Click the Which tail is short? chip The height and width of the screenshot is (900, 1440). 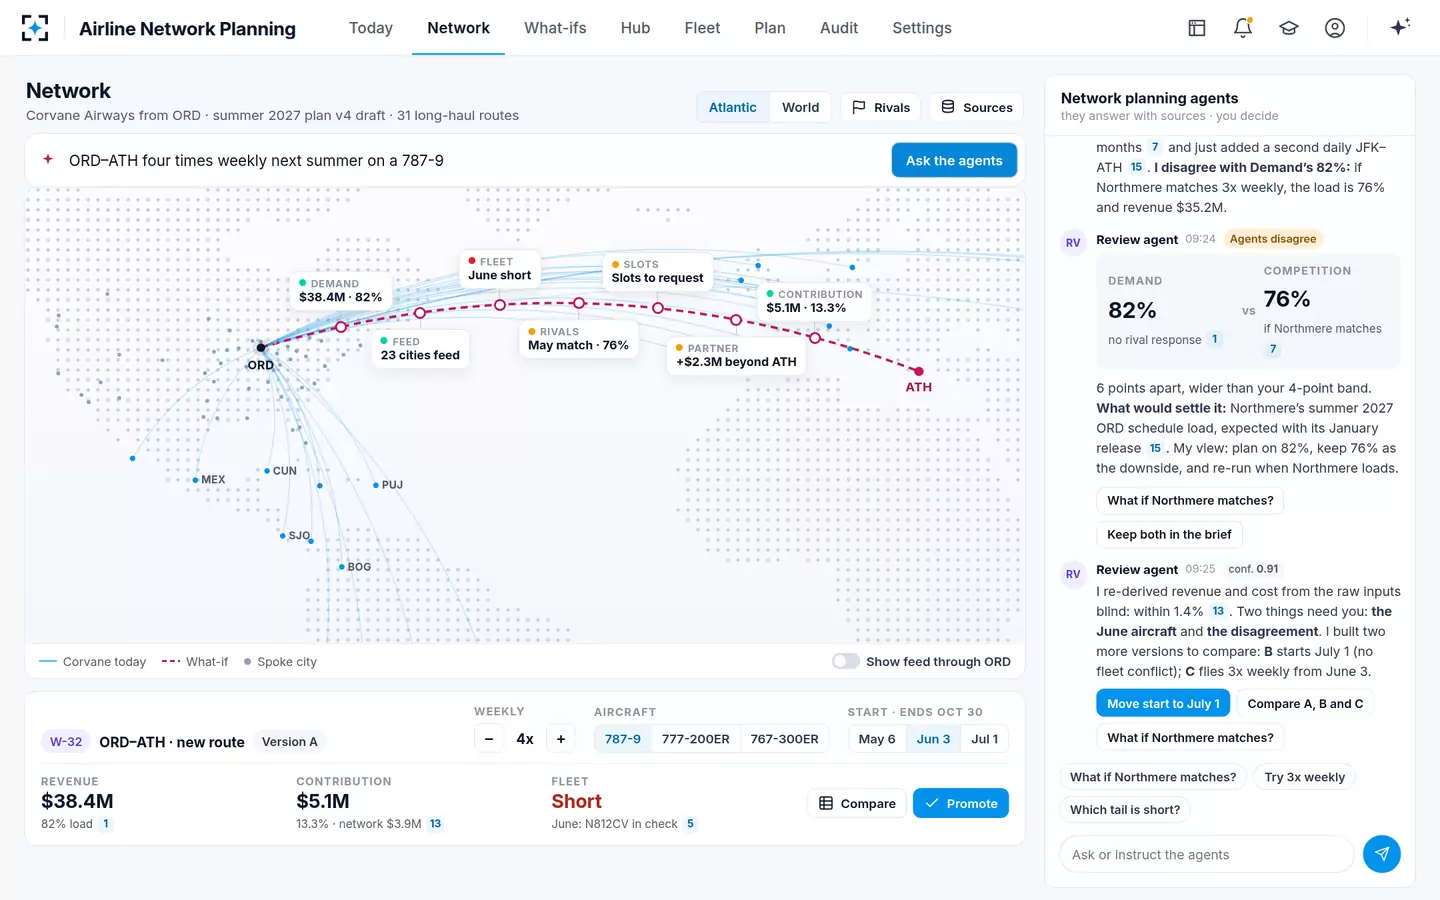click(1125, 809)
